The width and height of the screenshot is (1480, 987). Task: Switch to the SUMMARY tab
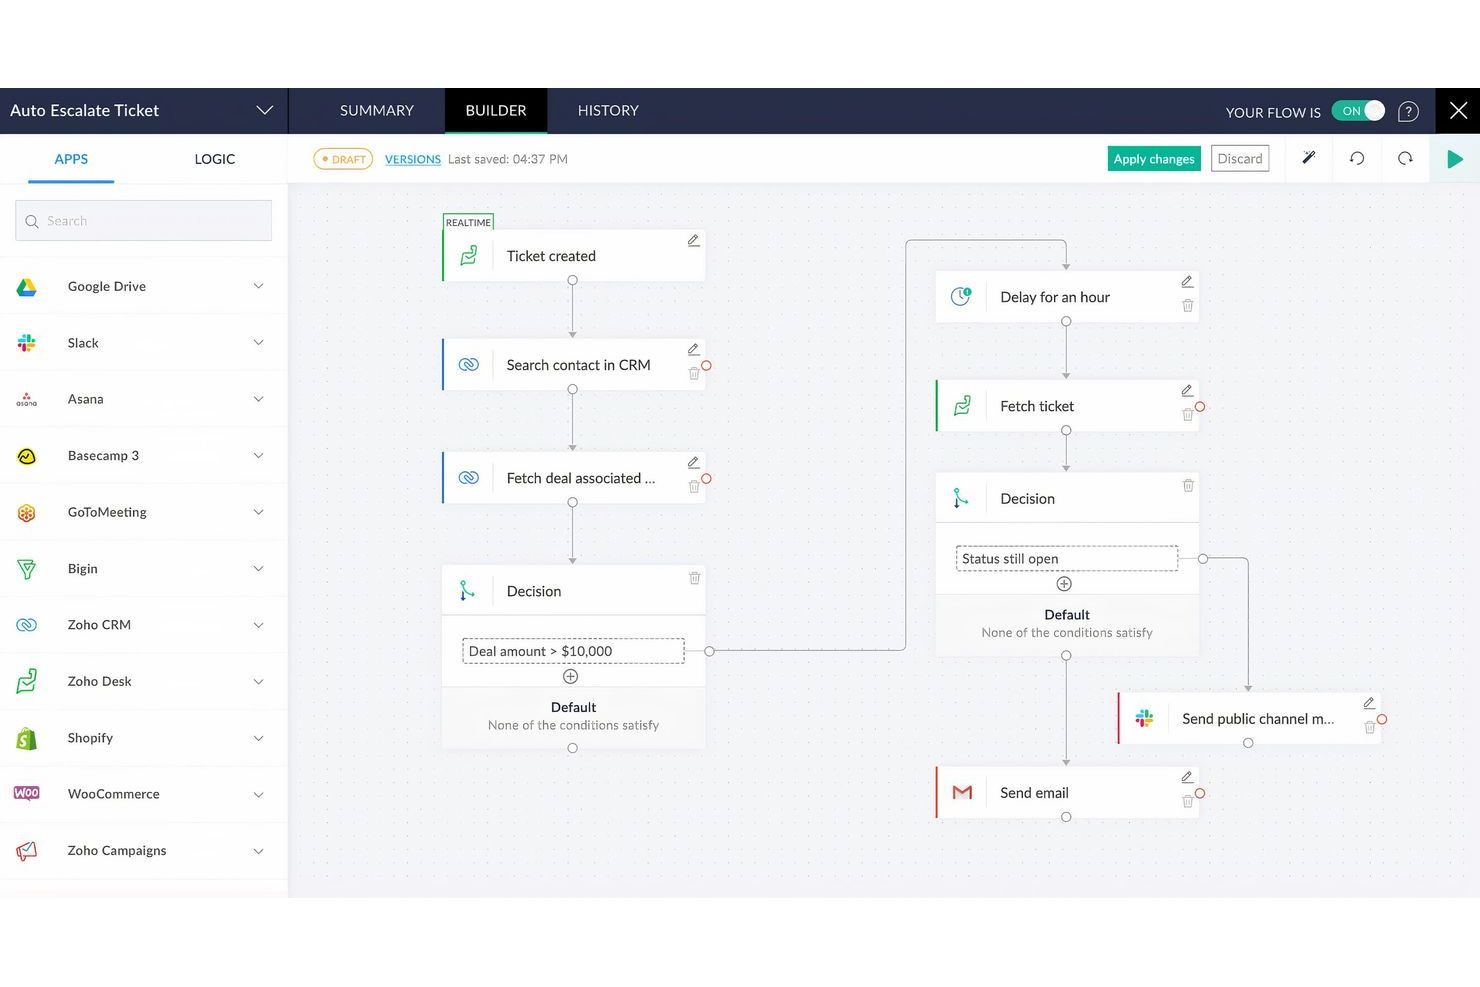click(376, 110)
